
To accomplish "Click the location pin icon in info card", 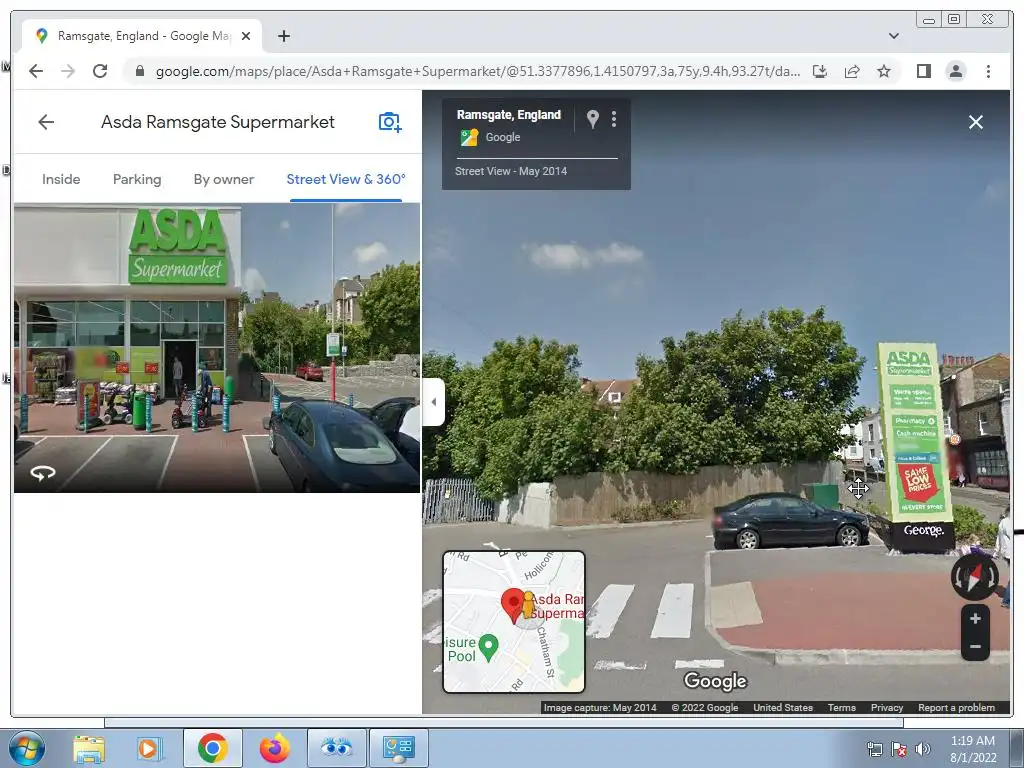I will (x=592, y=119).
